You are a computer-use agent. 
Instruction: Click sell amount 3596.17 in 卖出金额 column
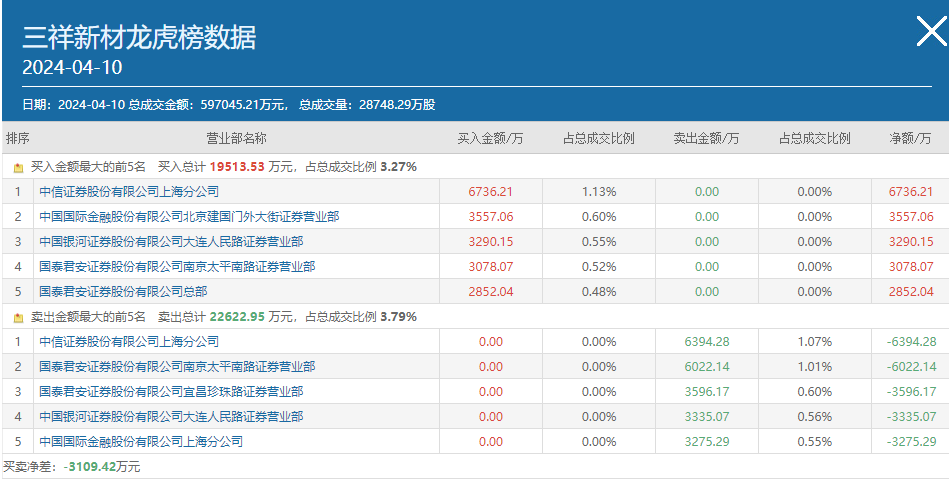pos(707,392)
